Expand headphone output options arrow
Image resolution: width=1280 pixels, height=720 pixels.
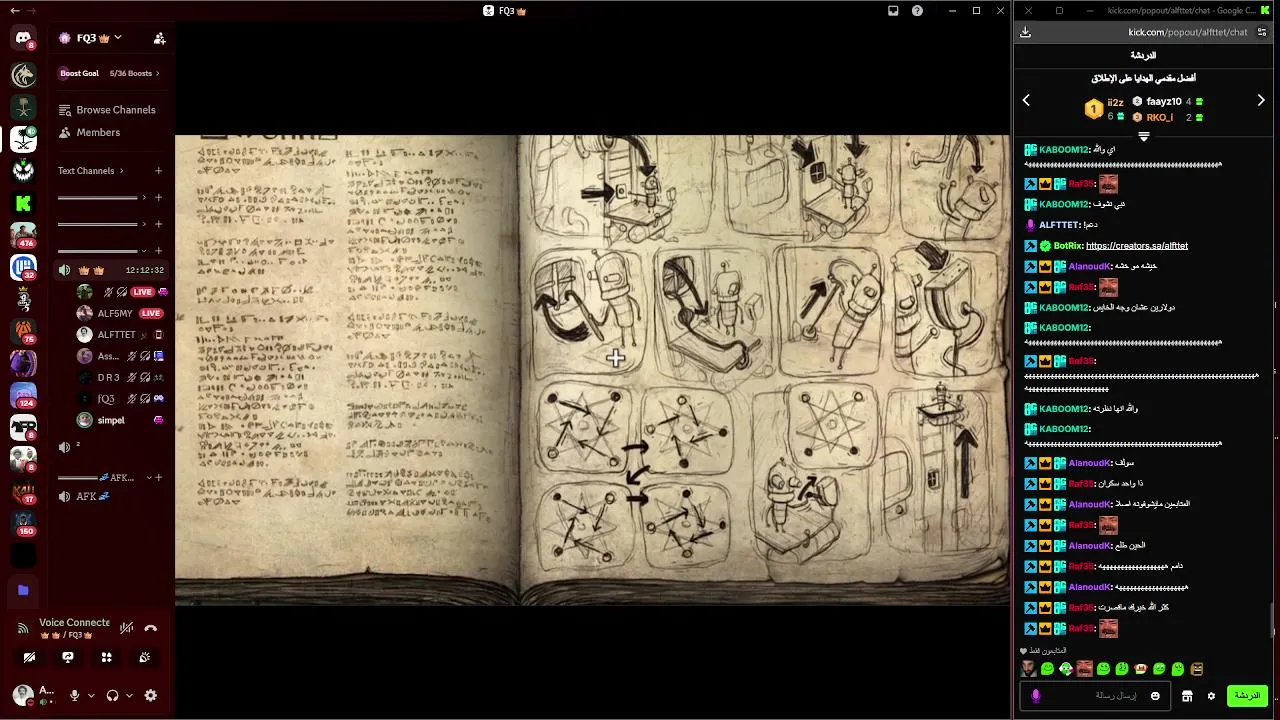click(129, 696)
